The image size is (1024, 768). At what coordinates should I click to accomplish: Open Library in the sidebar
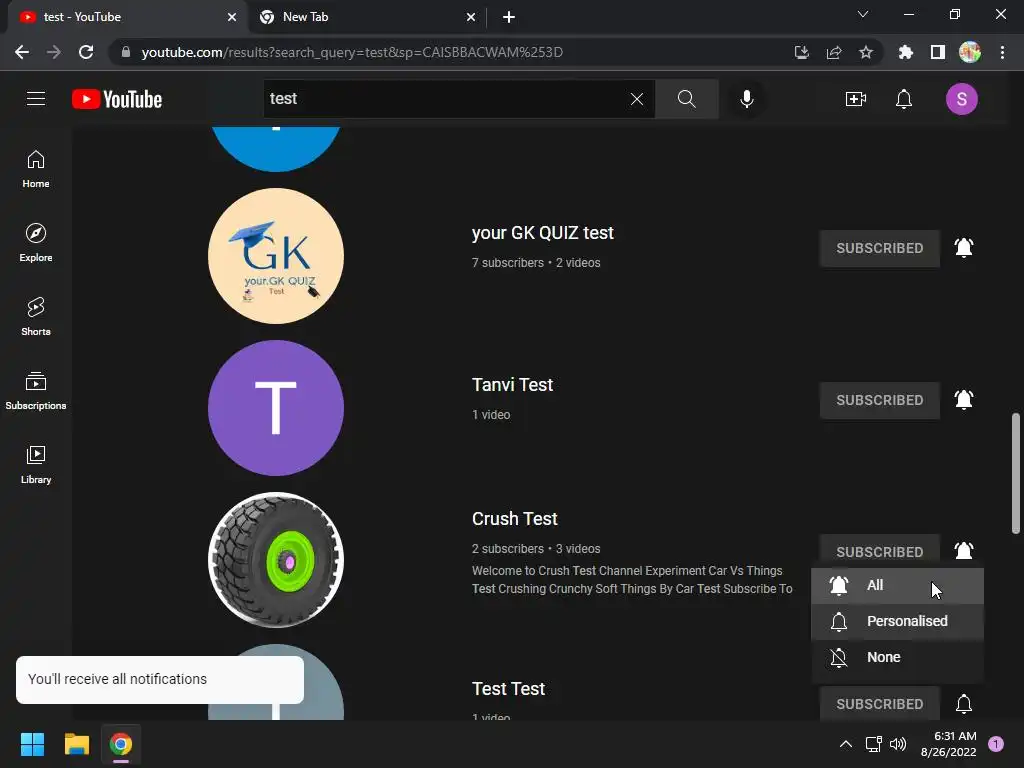click(36, 464)
